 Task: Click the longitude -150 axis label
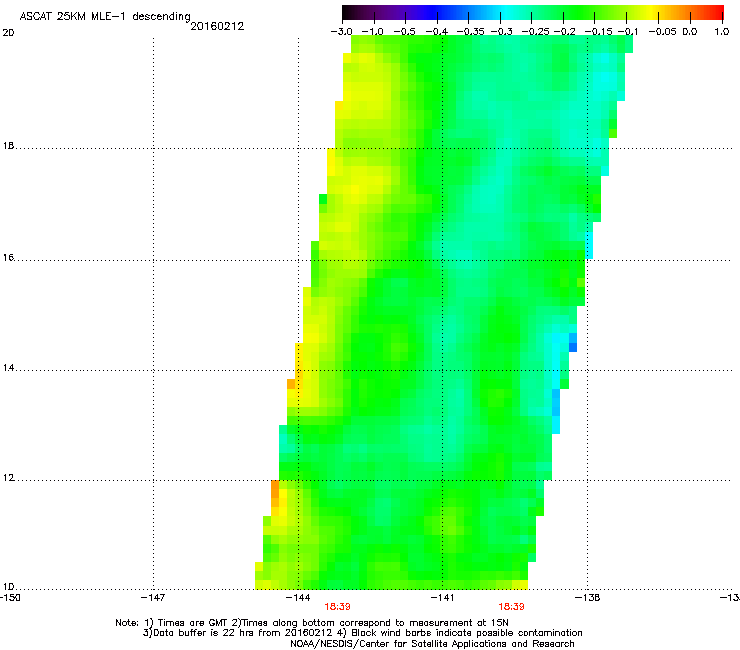pos(10,598)
